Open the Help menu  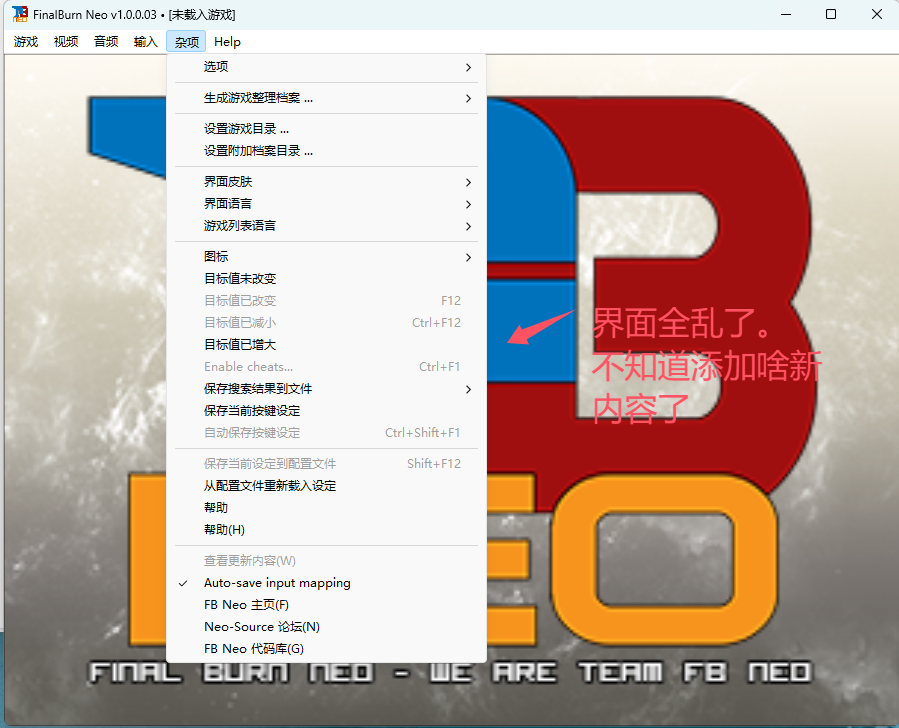(x=227, y=41)
